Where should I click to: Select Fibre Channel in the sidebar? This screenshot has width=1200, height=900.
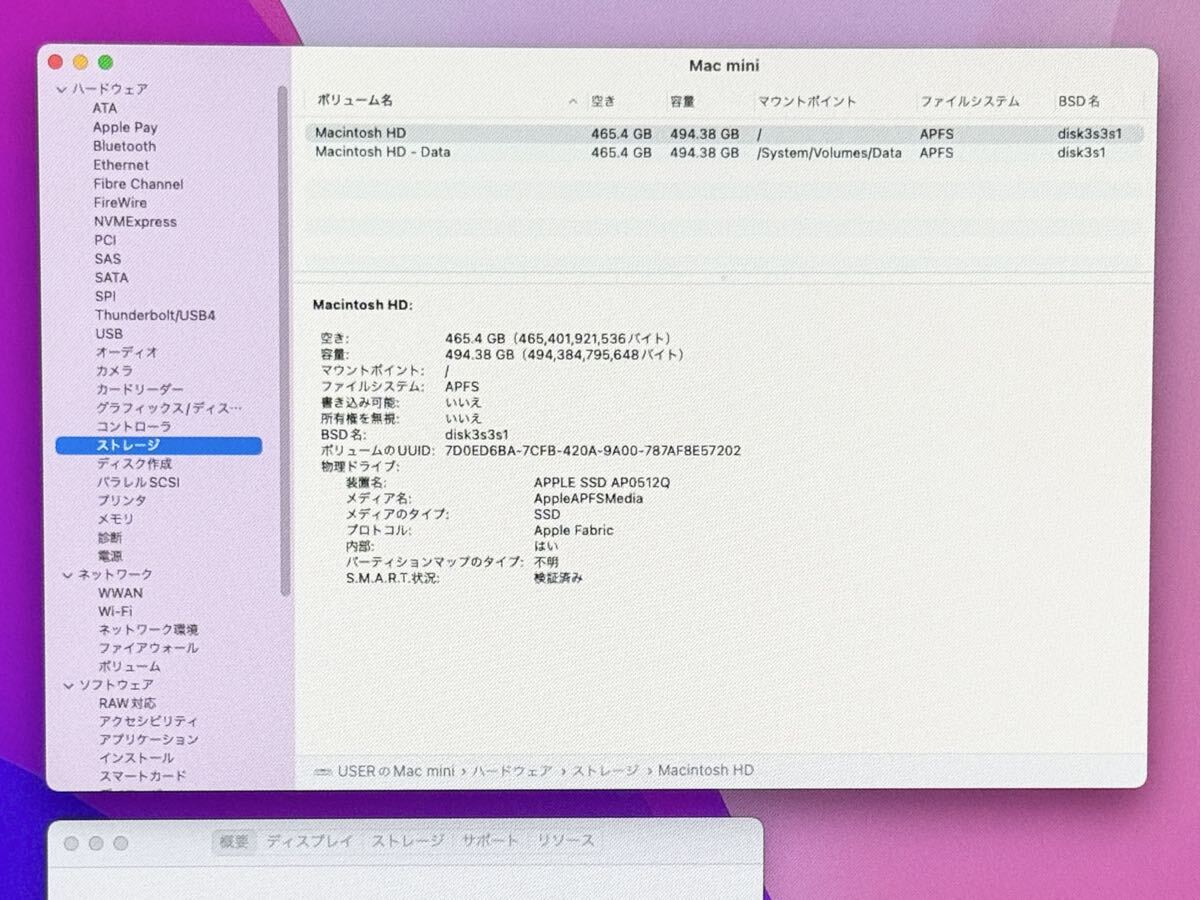(138, 184)
